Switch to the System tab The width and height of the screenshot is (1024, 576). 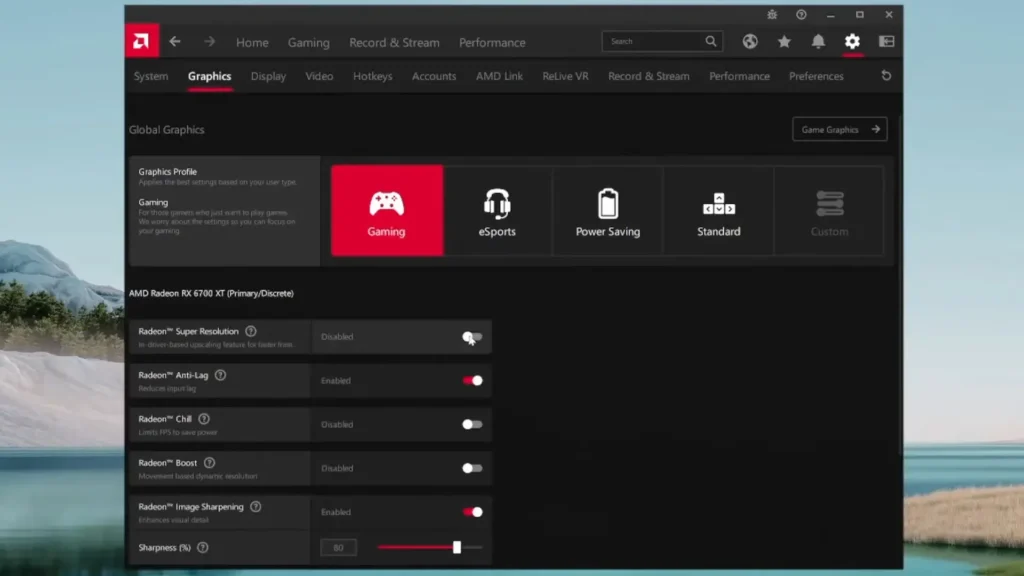click(x=151, y=76)
